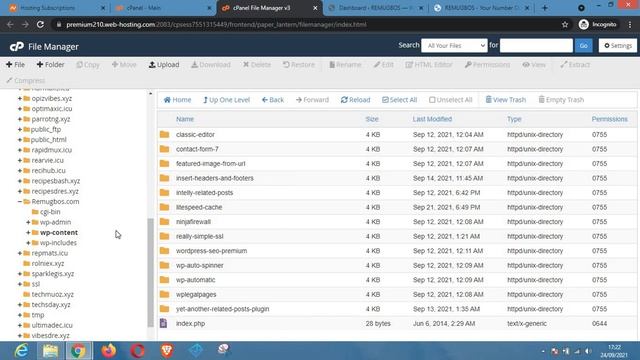640x360 pixels.
Task: Click the Move toolbar button
Action: tap(124, 64)
